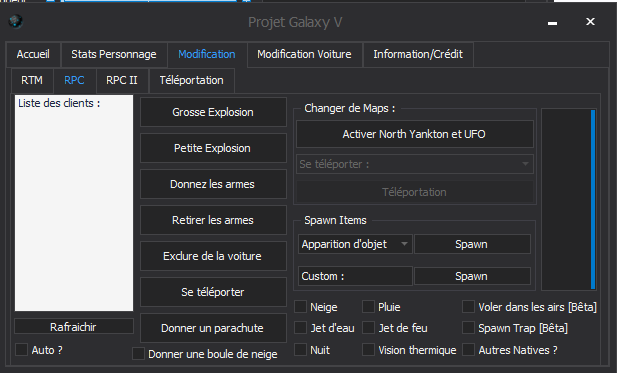Click the Grosse Explosion button
The width and height of the screenshot is (617, 373).
tap(213, 112)
